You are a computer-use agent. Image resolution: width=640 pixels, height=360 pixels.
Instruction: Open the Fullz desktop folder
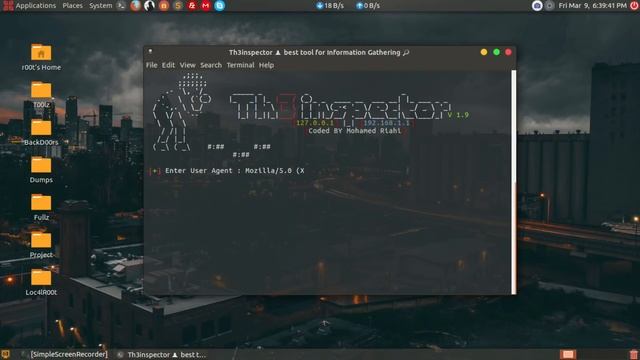coord(41,207)
